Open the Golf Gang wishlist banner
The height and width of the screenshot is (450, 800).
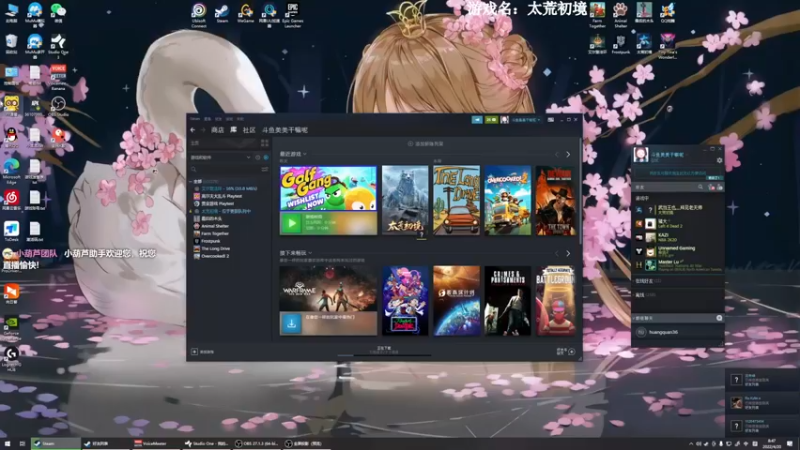pos(328,188)
